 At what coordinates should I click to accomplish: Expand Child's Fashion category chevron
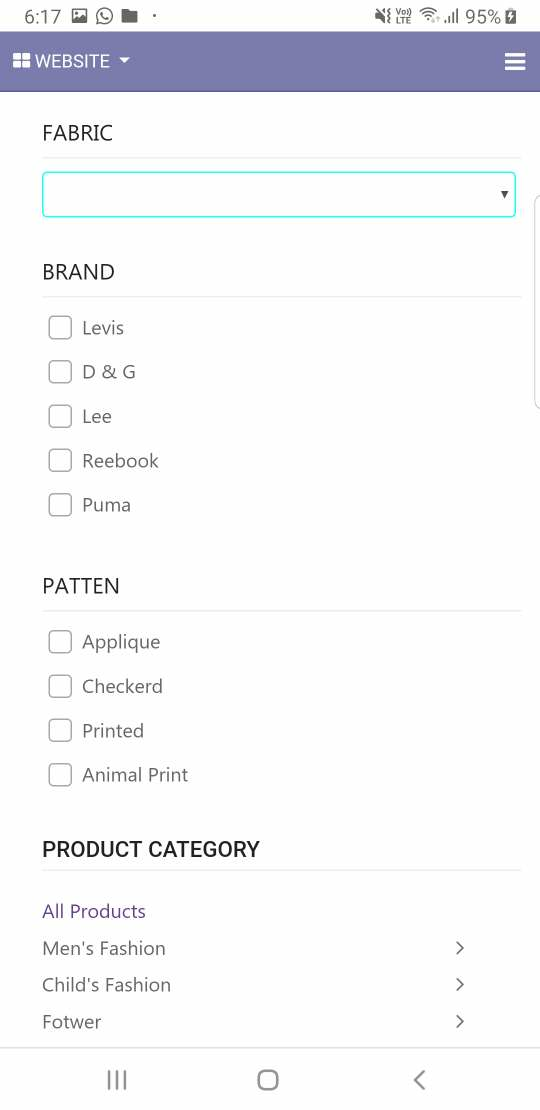click(460, 985)
